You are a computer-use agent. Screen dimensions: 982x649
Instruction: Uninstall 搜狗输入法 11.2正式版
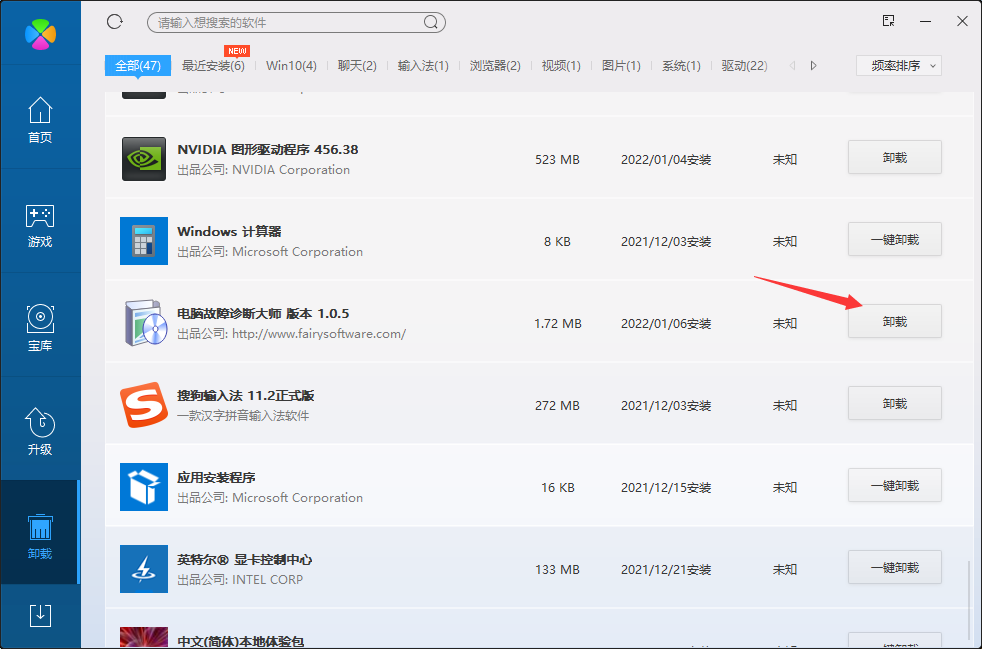click(x=895, y=403)
